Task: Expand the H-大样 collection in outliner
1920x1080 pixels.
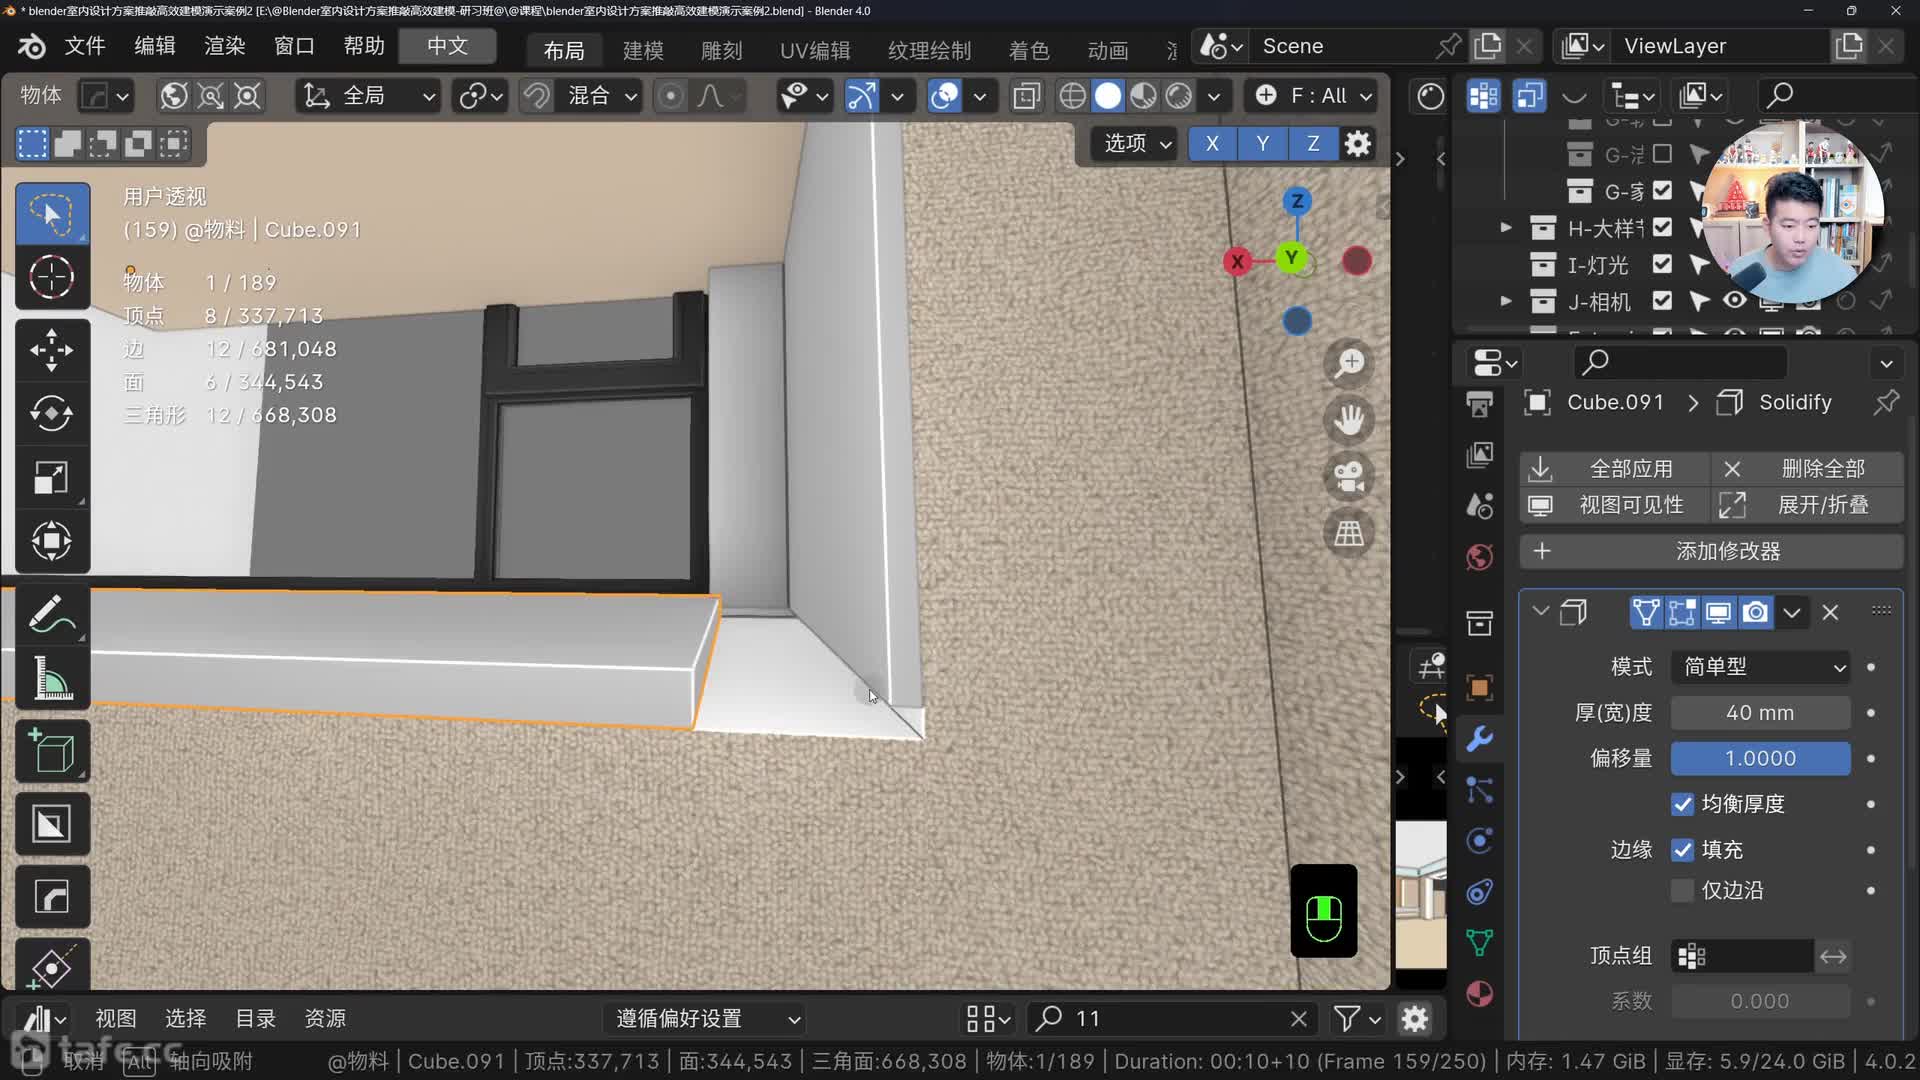Action: pyautogui.click(x=1506, y=228)
